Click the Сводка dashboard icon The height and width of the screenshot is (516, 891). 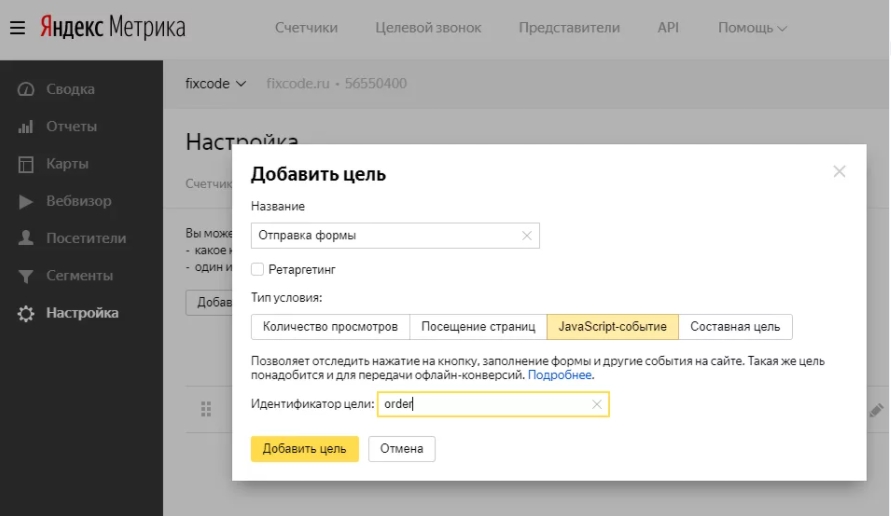point(26,89)
